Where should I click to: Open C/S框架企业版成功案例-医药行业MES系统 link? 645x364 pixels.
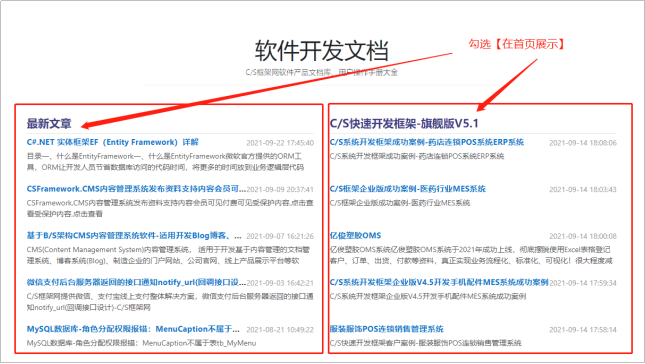click(x=408, y=189)
